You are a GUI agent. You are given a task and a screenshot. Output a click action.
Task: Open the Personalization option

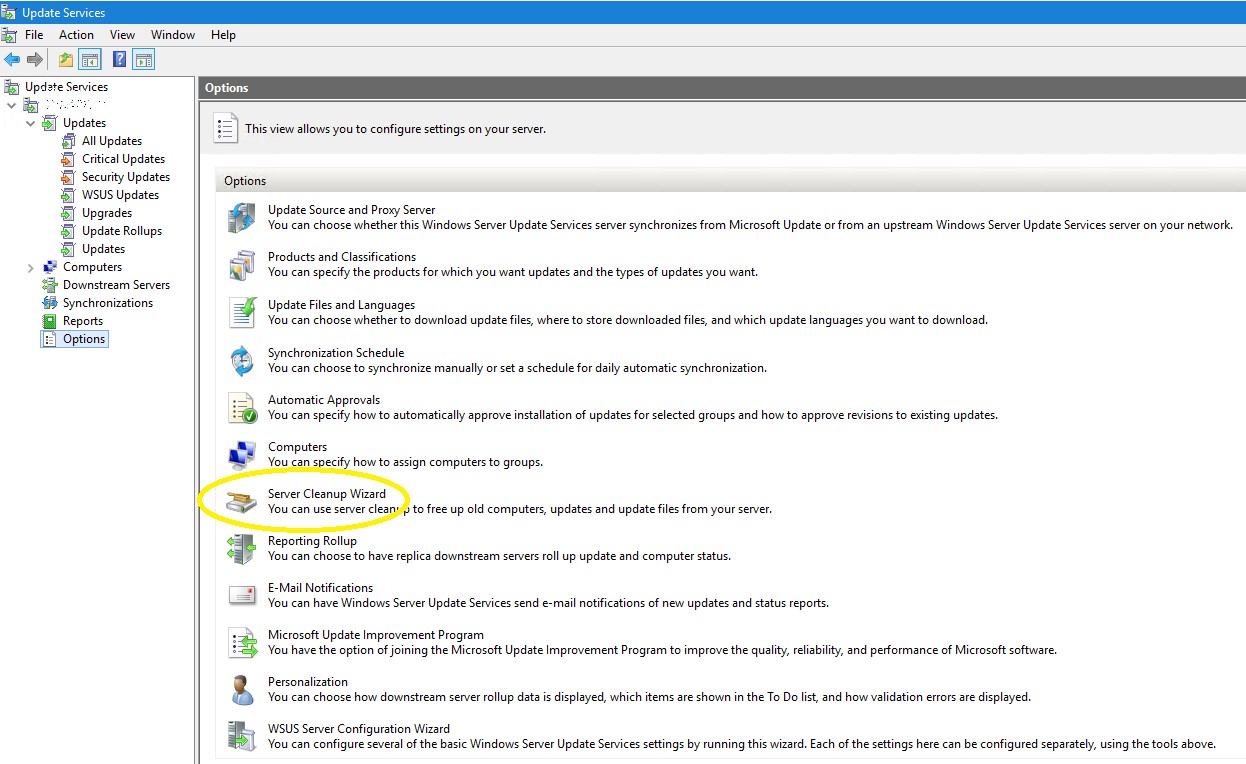click(x=308, y=682)
